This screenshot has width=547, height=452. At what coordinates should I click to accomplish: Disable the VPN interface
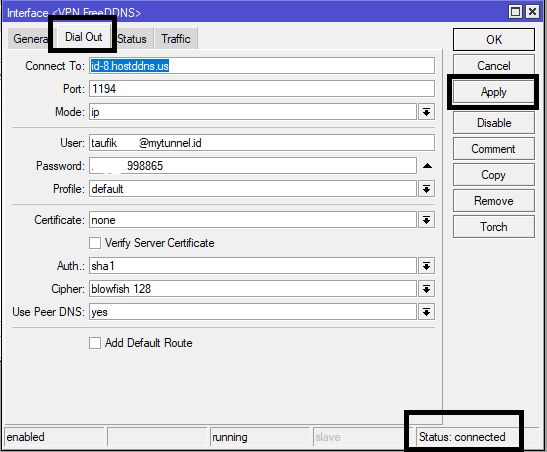(x=494, y=123)
